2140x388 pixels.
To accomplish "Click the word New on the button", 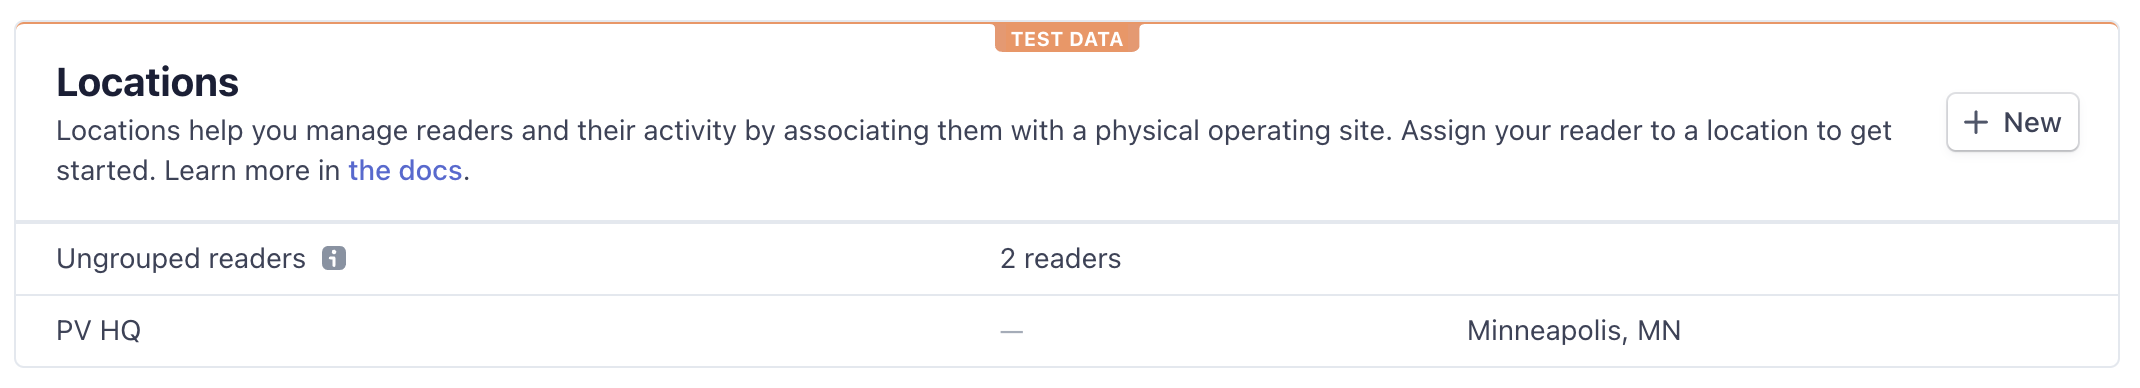I will 2032,122.
